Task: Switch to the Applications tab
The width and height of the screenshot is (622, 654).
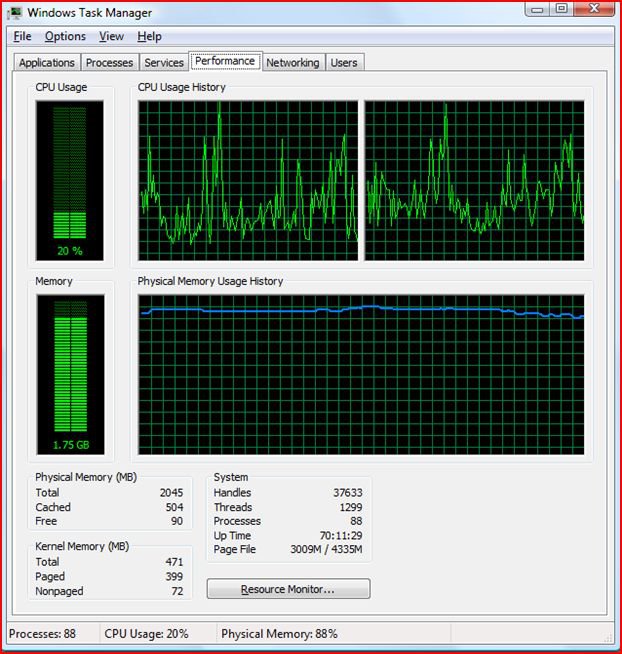Action: [47, 63]
